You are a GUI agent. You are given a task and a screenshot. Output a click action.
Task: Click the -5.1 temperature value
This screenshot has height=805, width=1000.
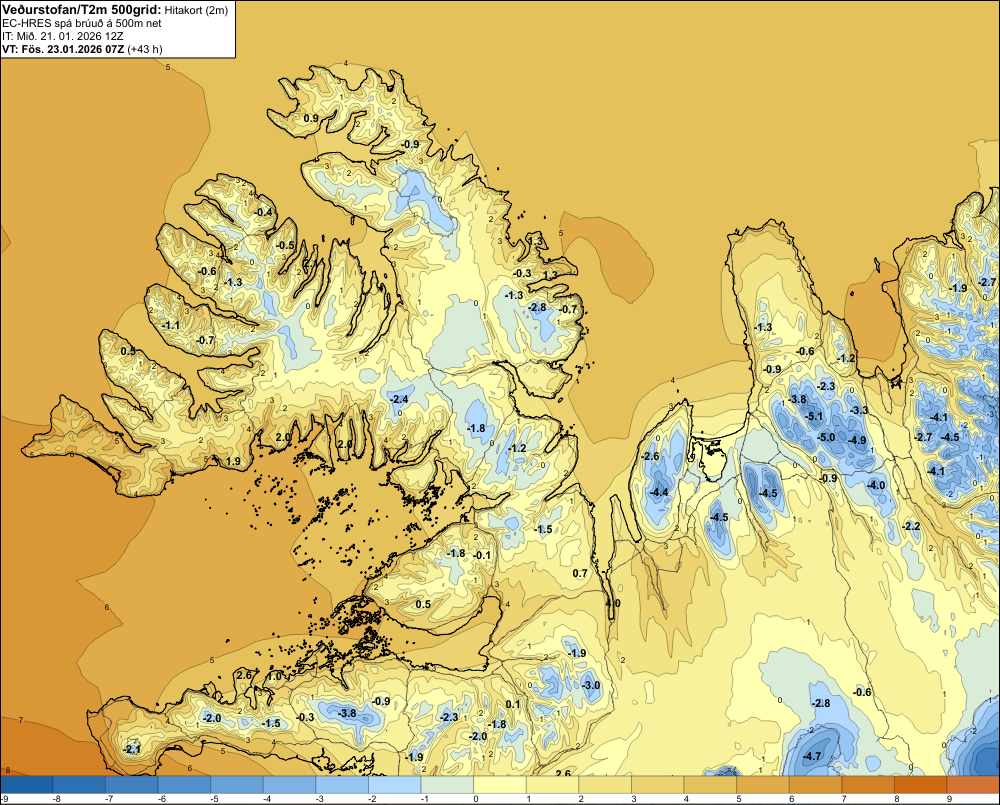813,417
